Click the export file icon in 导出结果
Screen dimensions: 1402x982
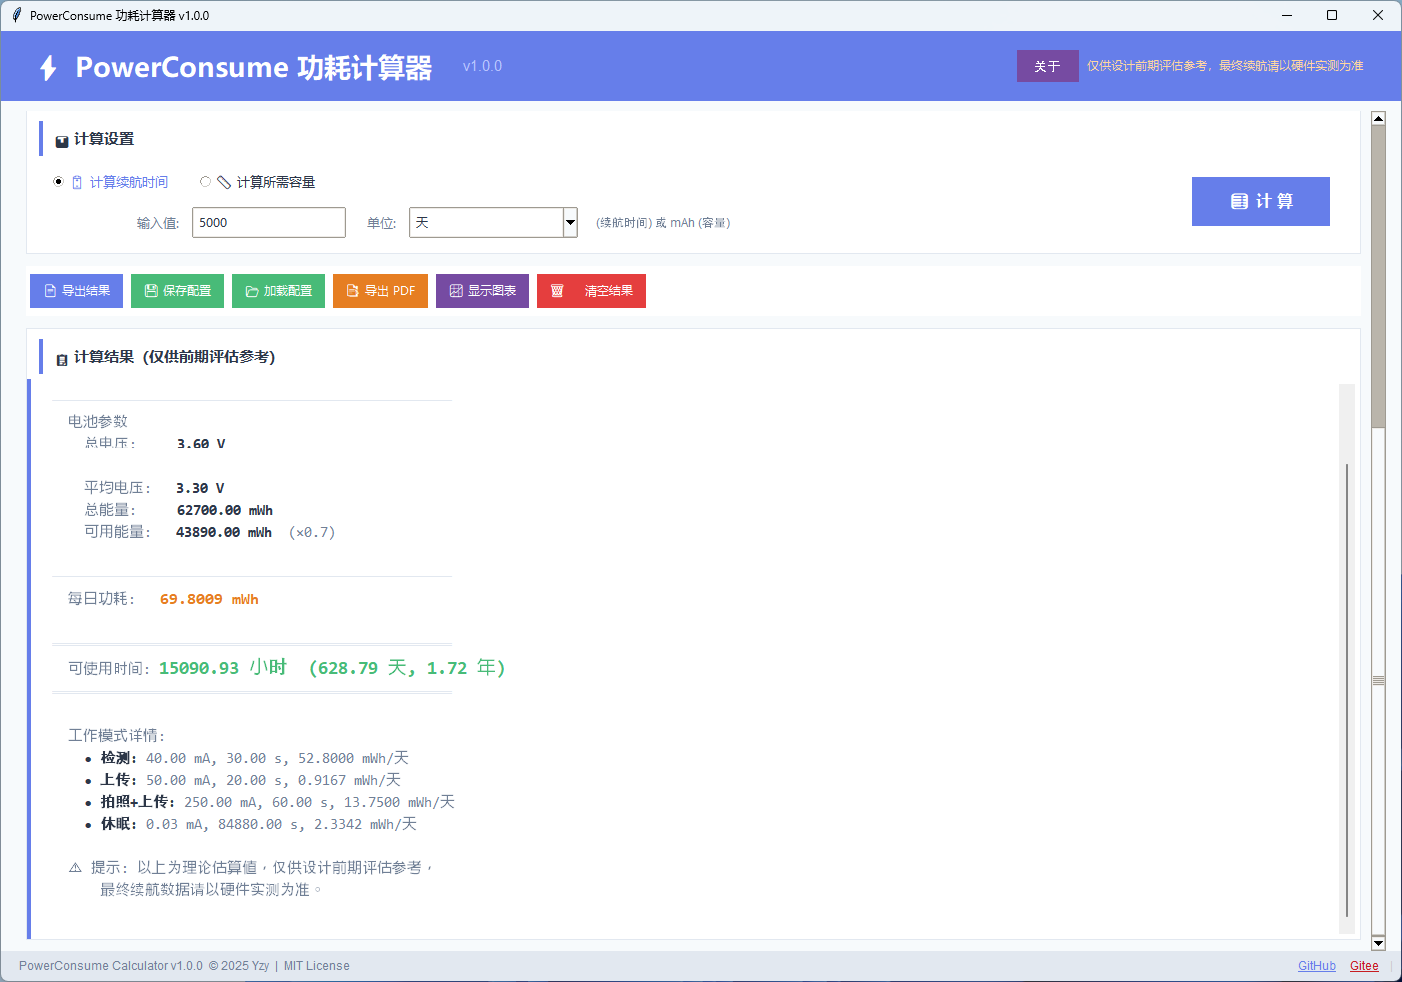tap(50, 291)
